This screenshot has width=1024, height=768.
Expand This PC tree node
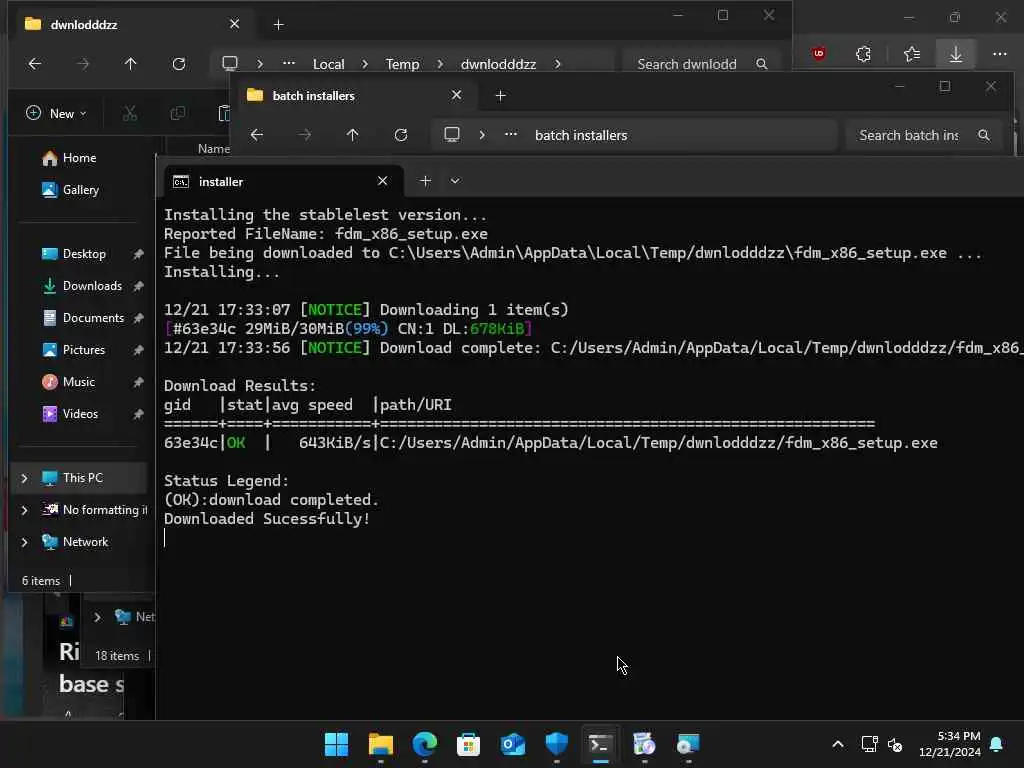click(24, 478)
